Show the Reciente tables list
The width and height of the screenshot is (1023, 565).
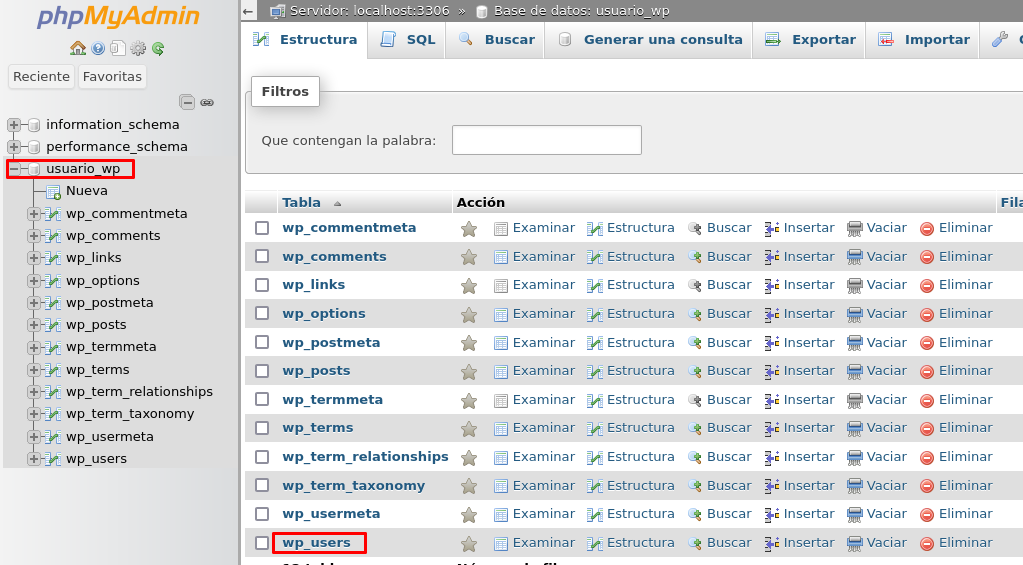pyautogui.click(x=41, y=76)
